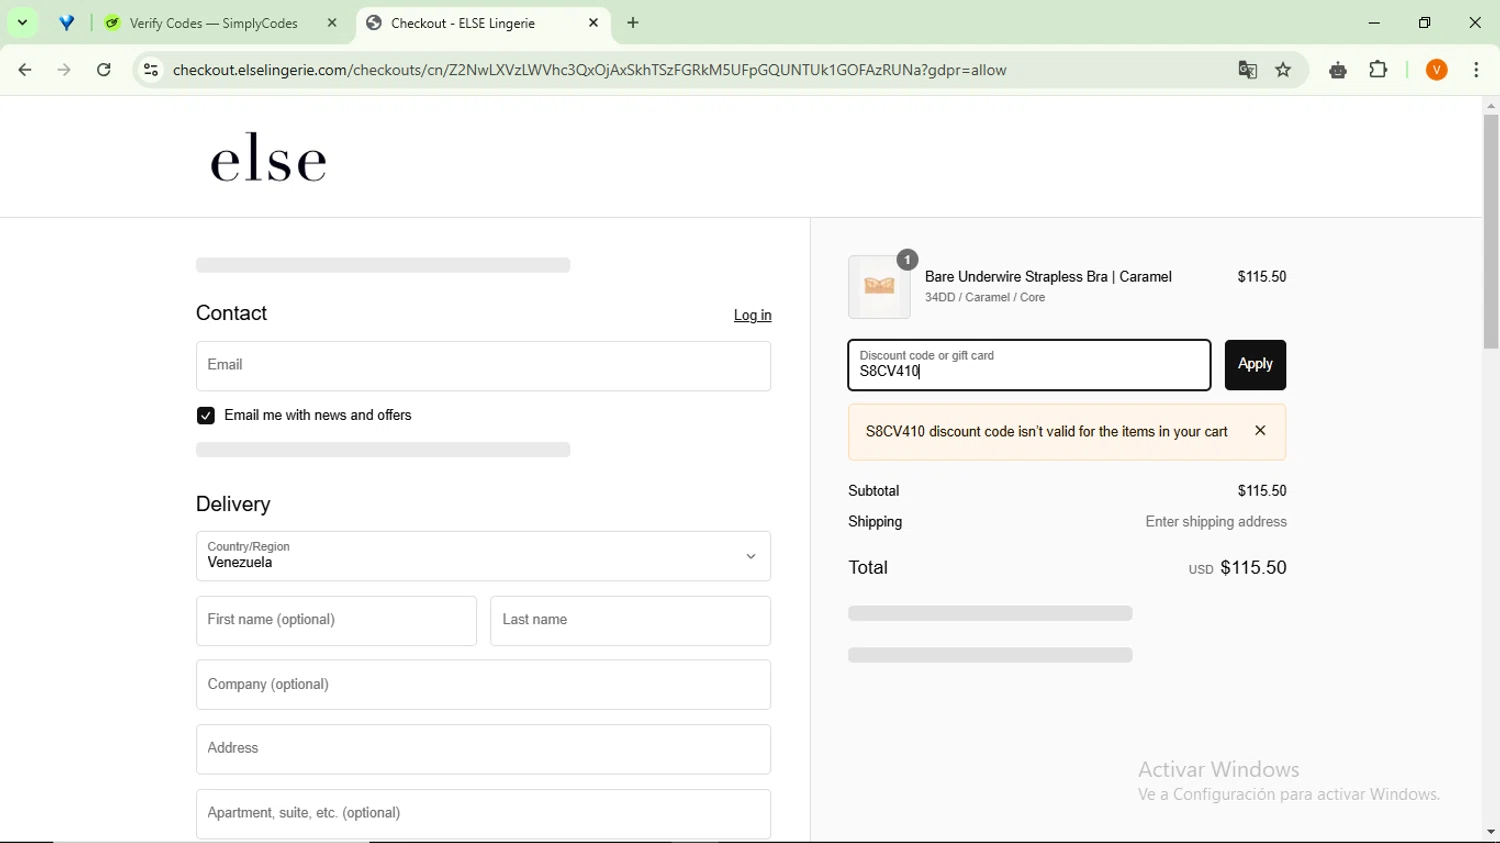Minimize the browser window
Screen dimensions: 1500x843
coord(1374,23)
